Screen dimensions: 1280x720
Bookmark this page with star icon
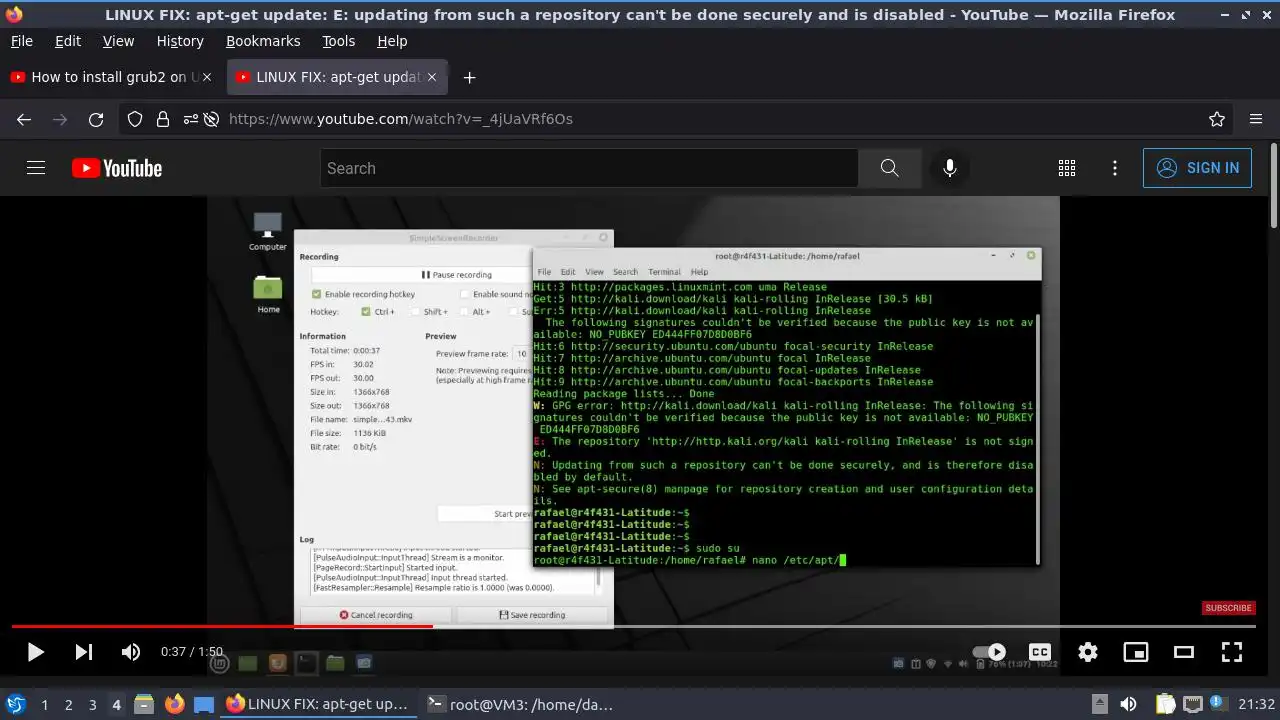1217,119
